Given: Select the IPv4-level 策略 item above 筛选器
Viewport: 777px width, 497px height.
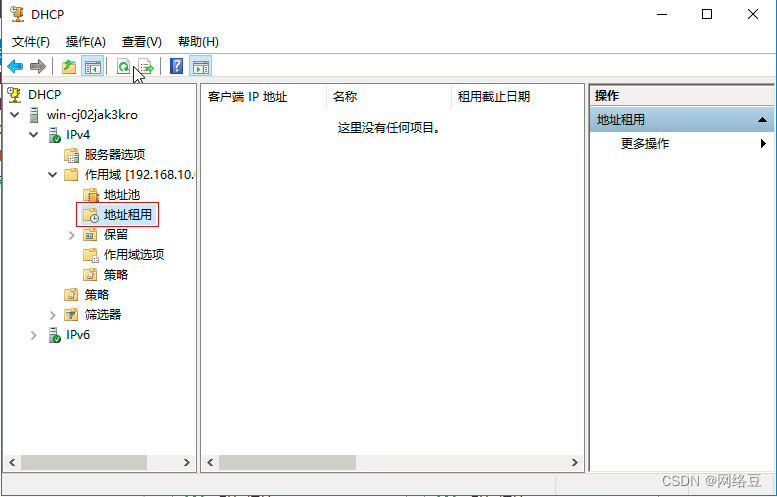Looking at the screenshot, I should coord(97,295).
